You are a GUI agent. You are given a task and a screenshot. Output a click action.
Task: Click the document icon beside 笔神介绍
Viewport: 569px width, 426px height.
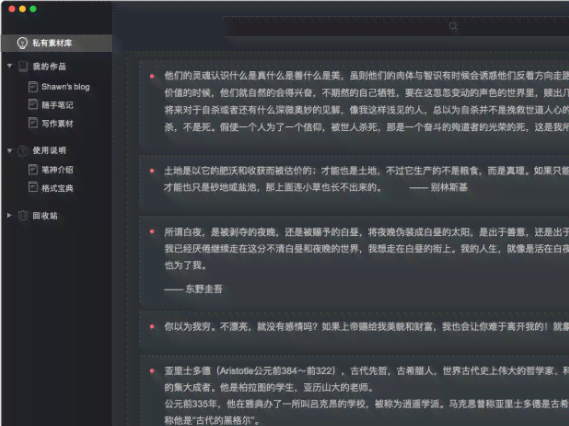(33, 169)
